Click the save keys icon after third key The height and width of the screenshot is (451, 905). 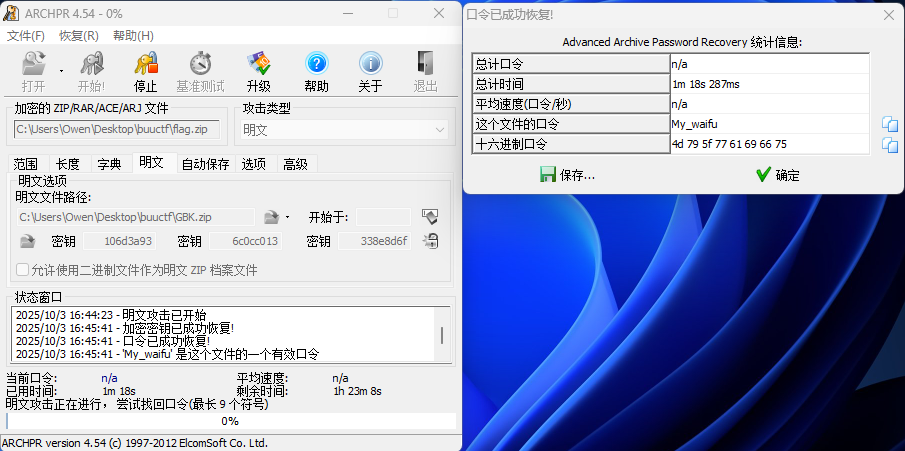tap(430, 241)
